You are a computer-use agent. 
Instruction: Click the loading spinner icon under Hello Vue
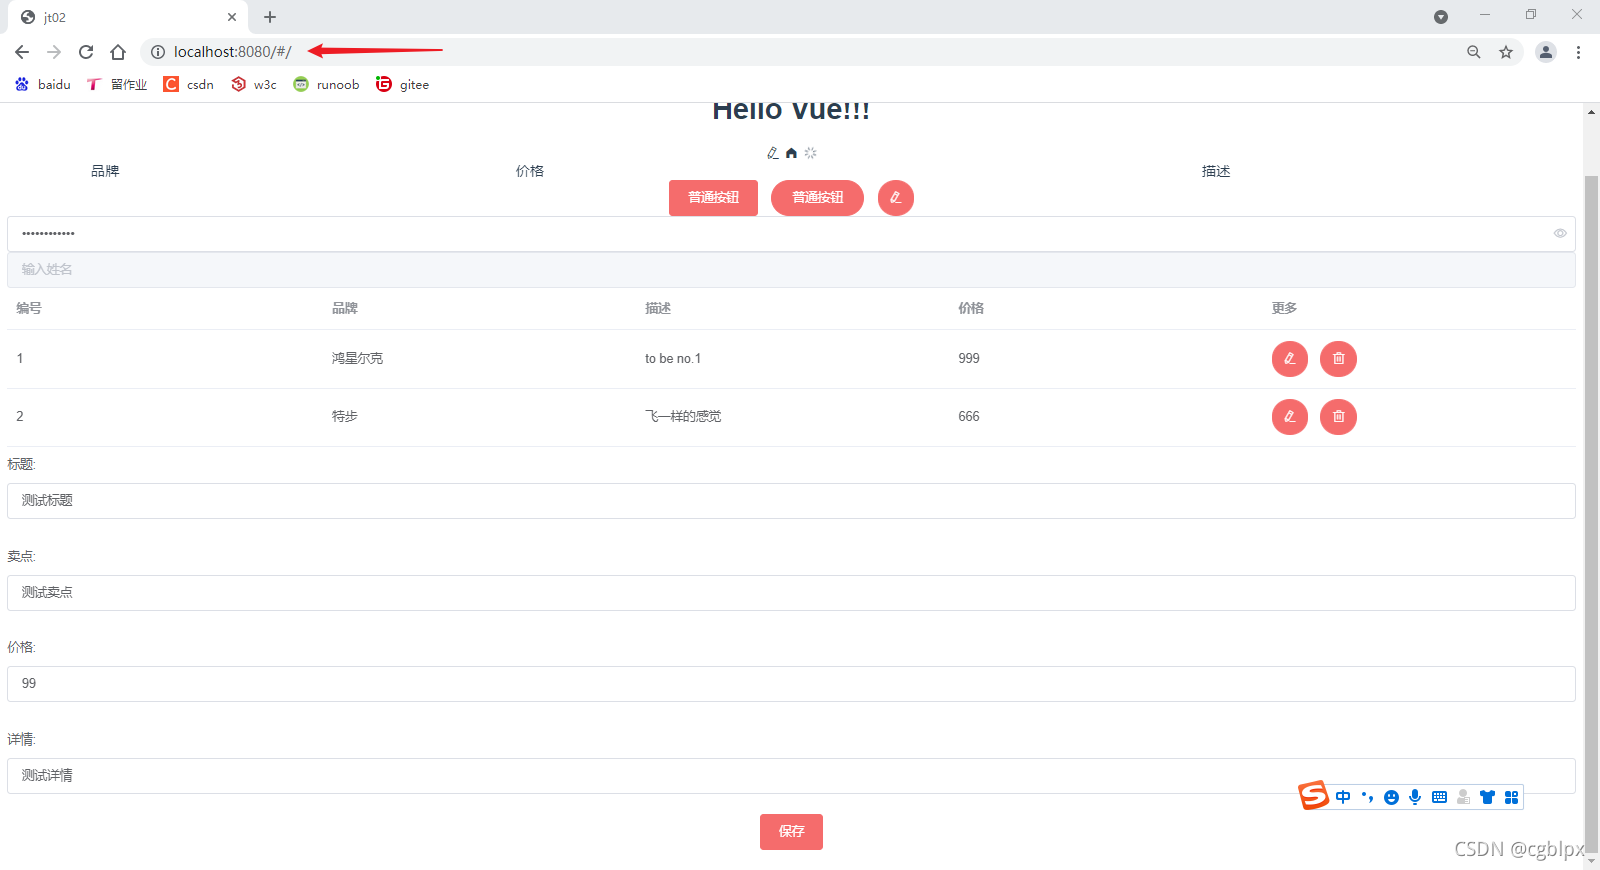[x=810, y=153]
